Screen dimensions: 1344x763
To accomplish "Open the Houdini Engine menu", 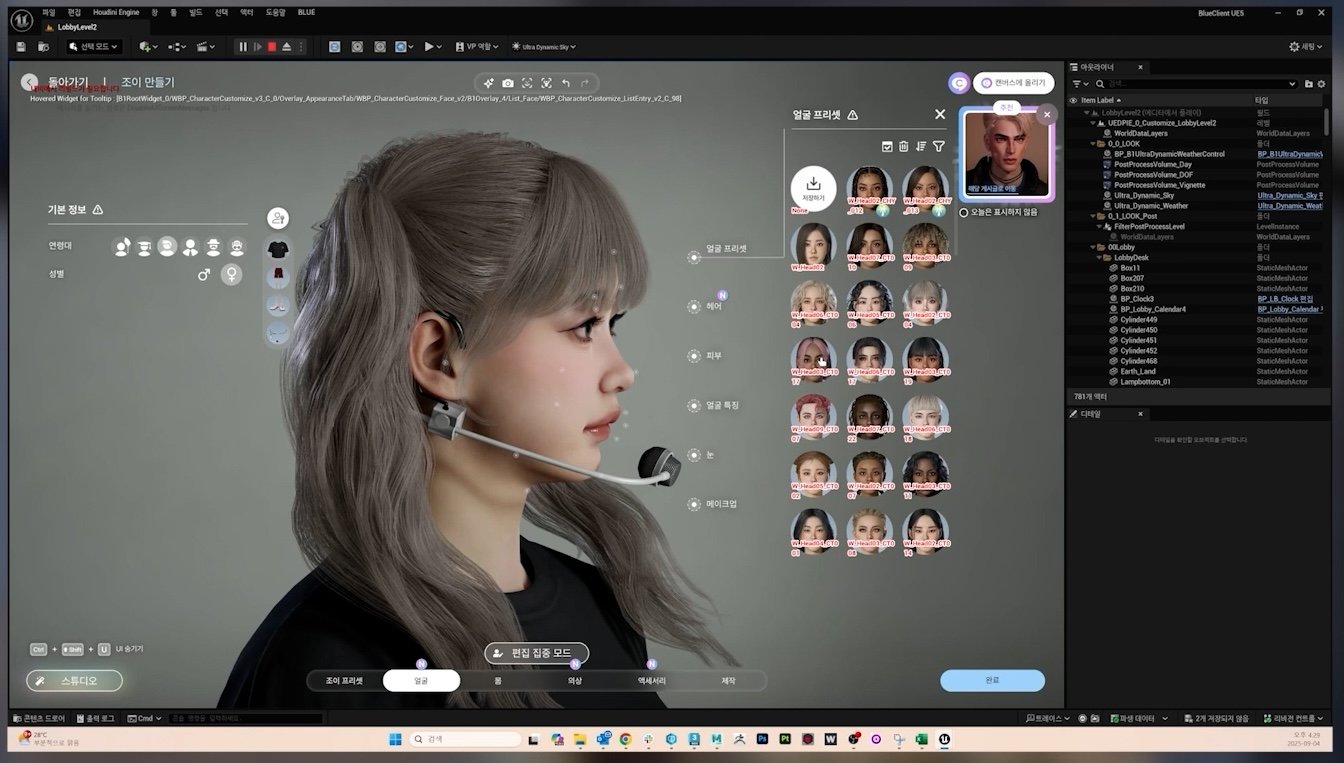I will tap(116, 12).
